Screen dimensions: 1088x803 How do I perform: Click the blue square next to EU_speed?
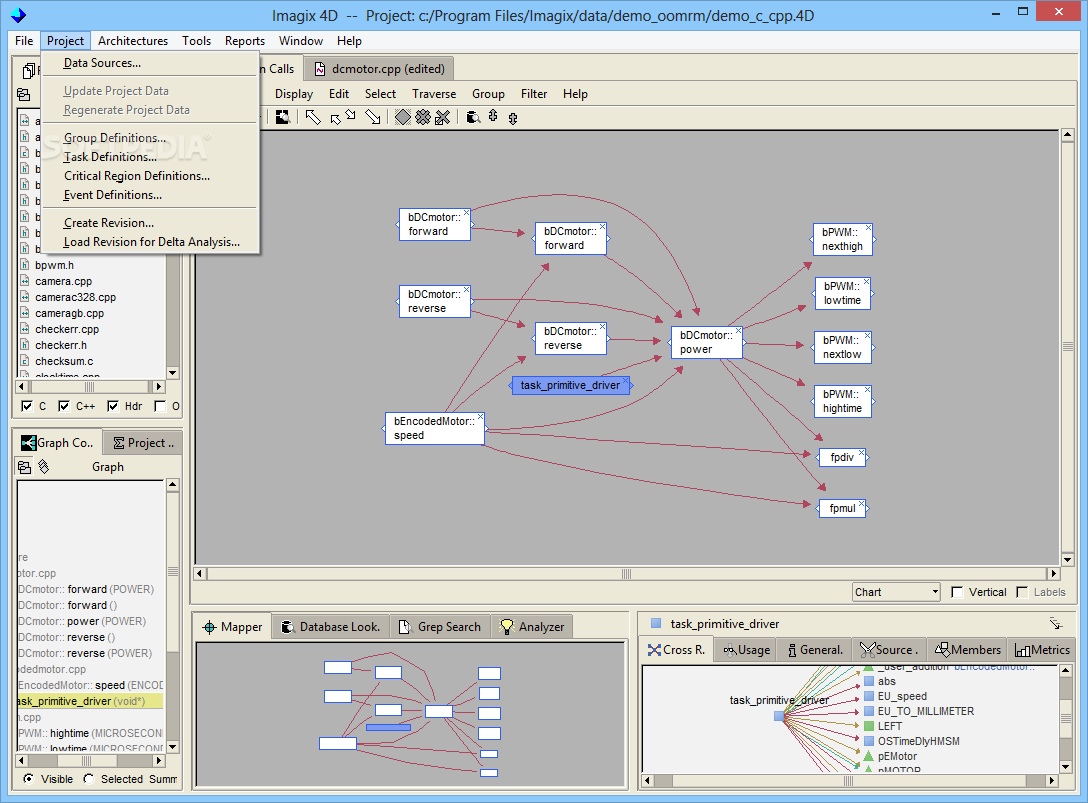869,696
